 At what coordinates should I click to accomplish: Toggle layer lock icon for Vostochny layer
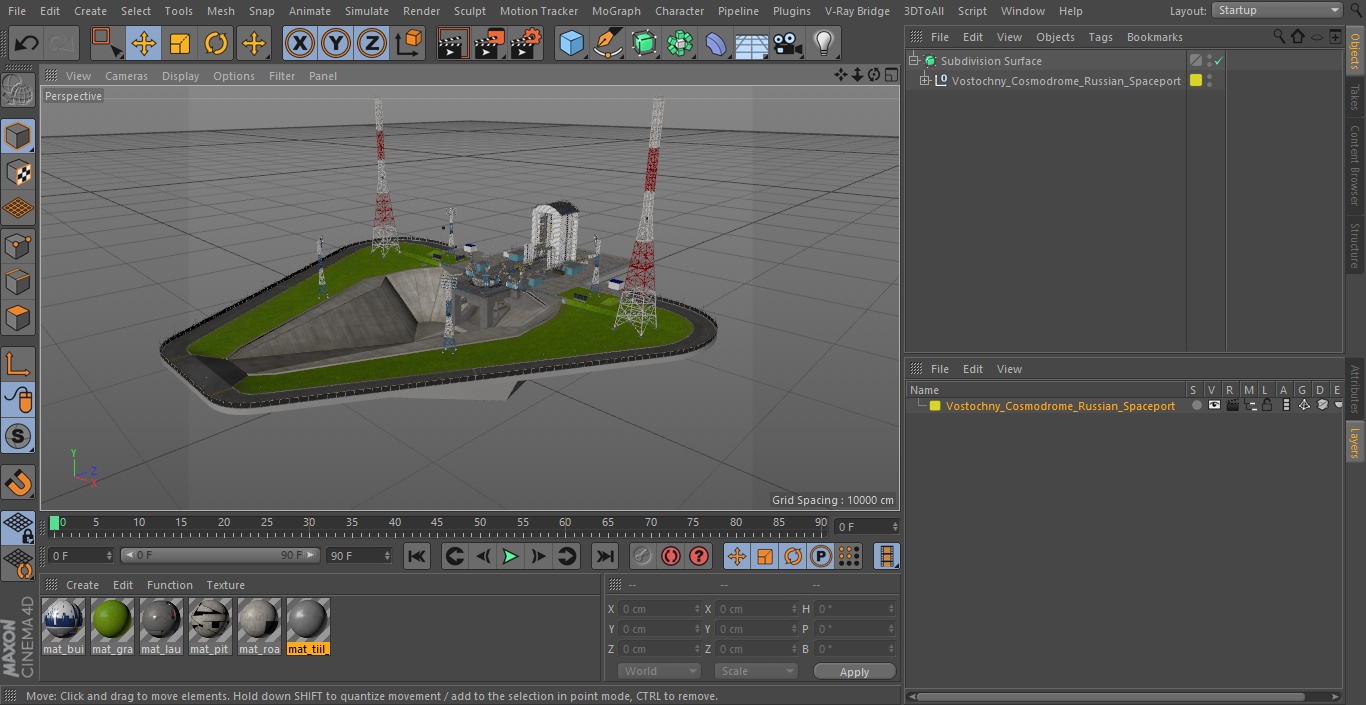[x=1267, y=406]
